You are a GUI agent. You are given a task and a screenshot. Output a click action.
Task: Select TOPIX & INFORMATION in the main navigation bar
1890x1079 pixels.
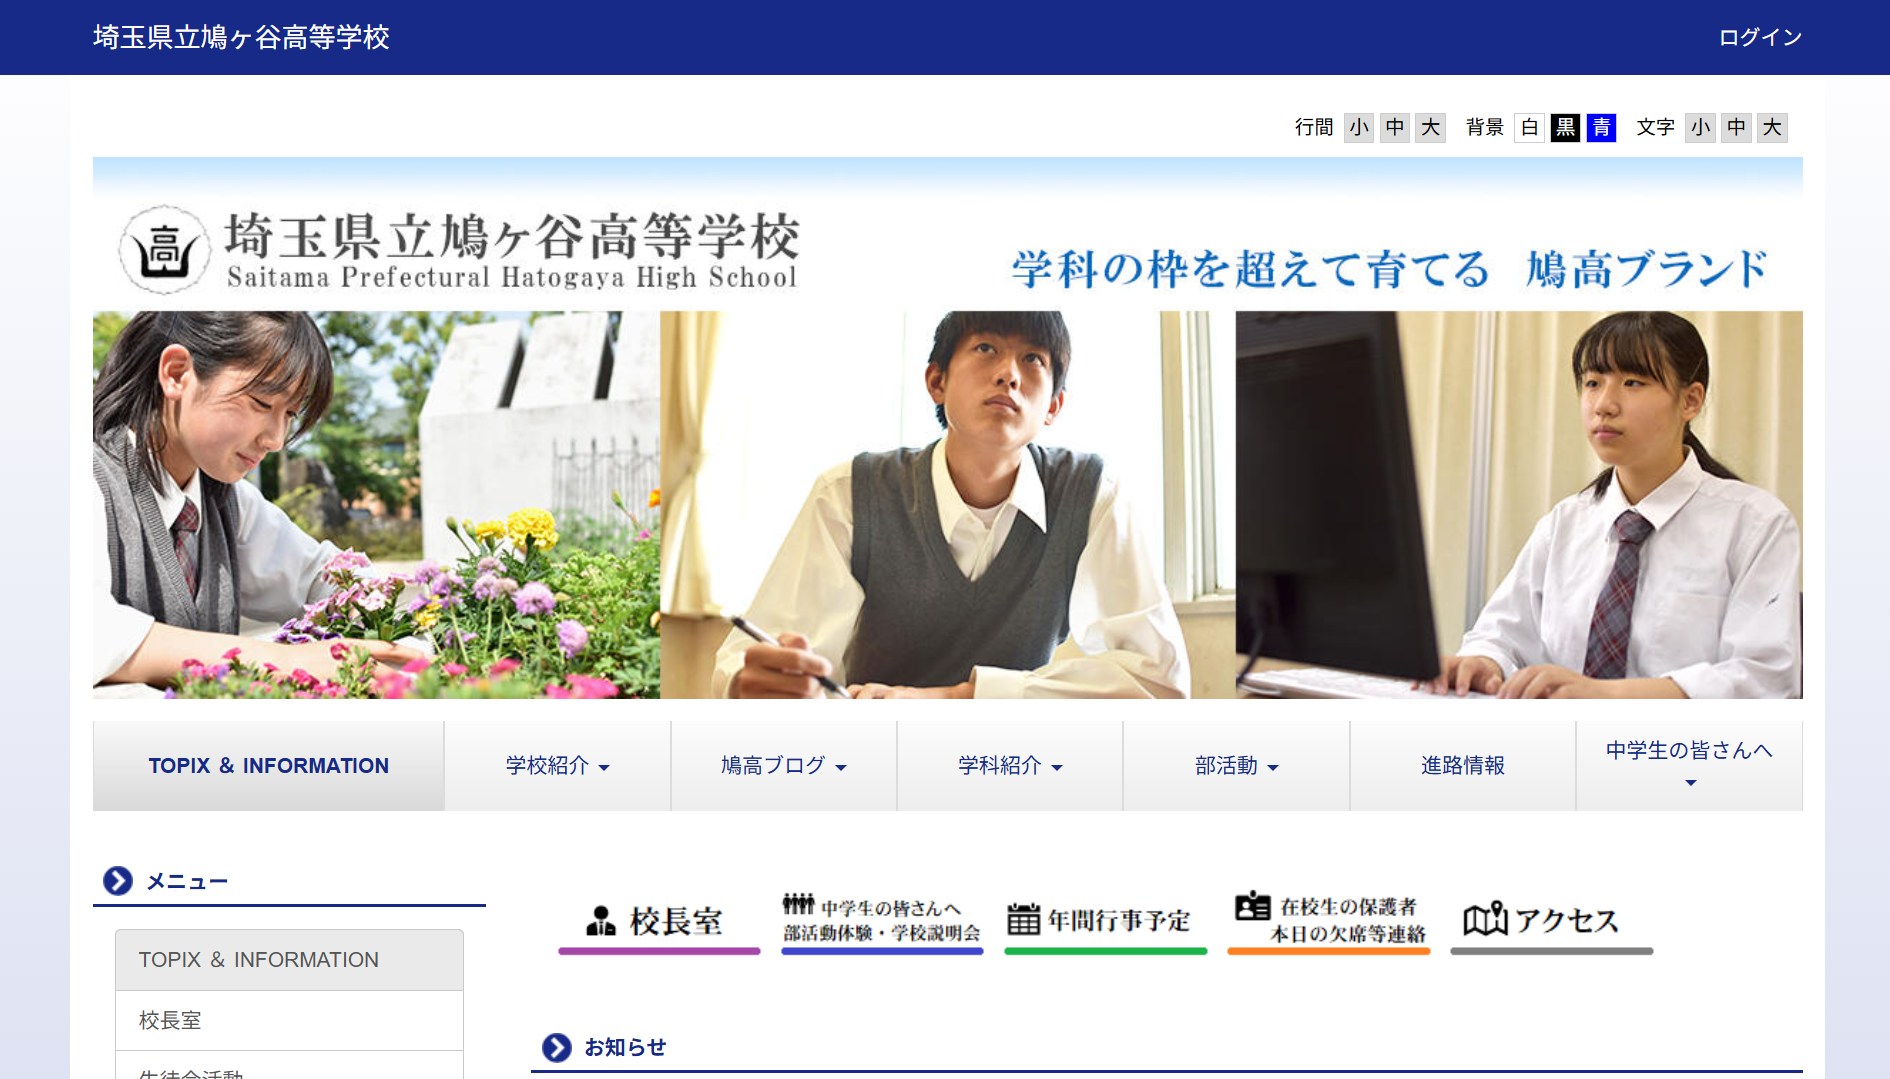click(268, 766)
